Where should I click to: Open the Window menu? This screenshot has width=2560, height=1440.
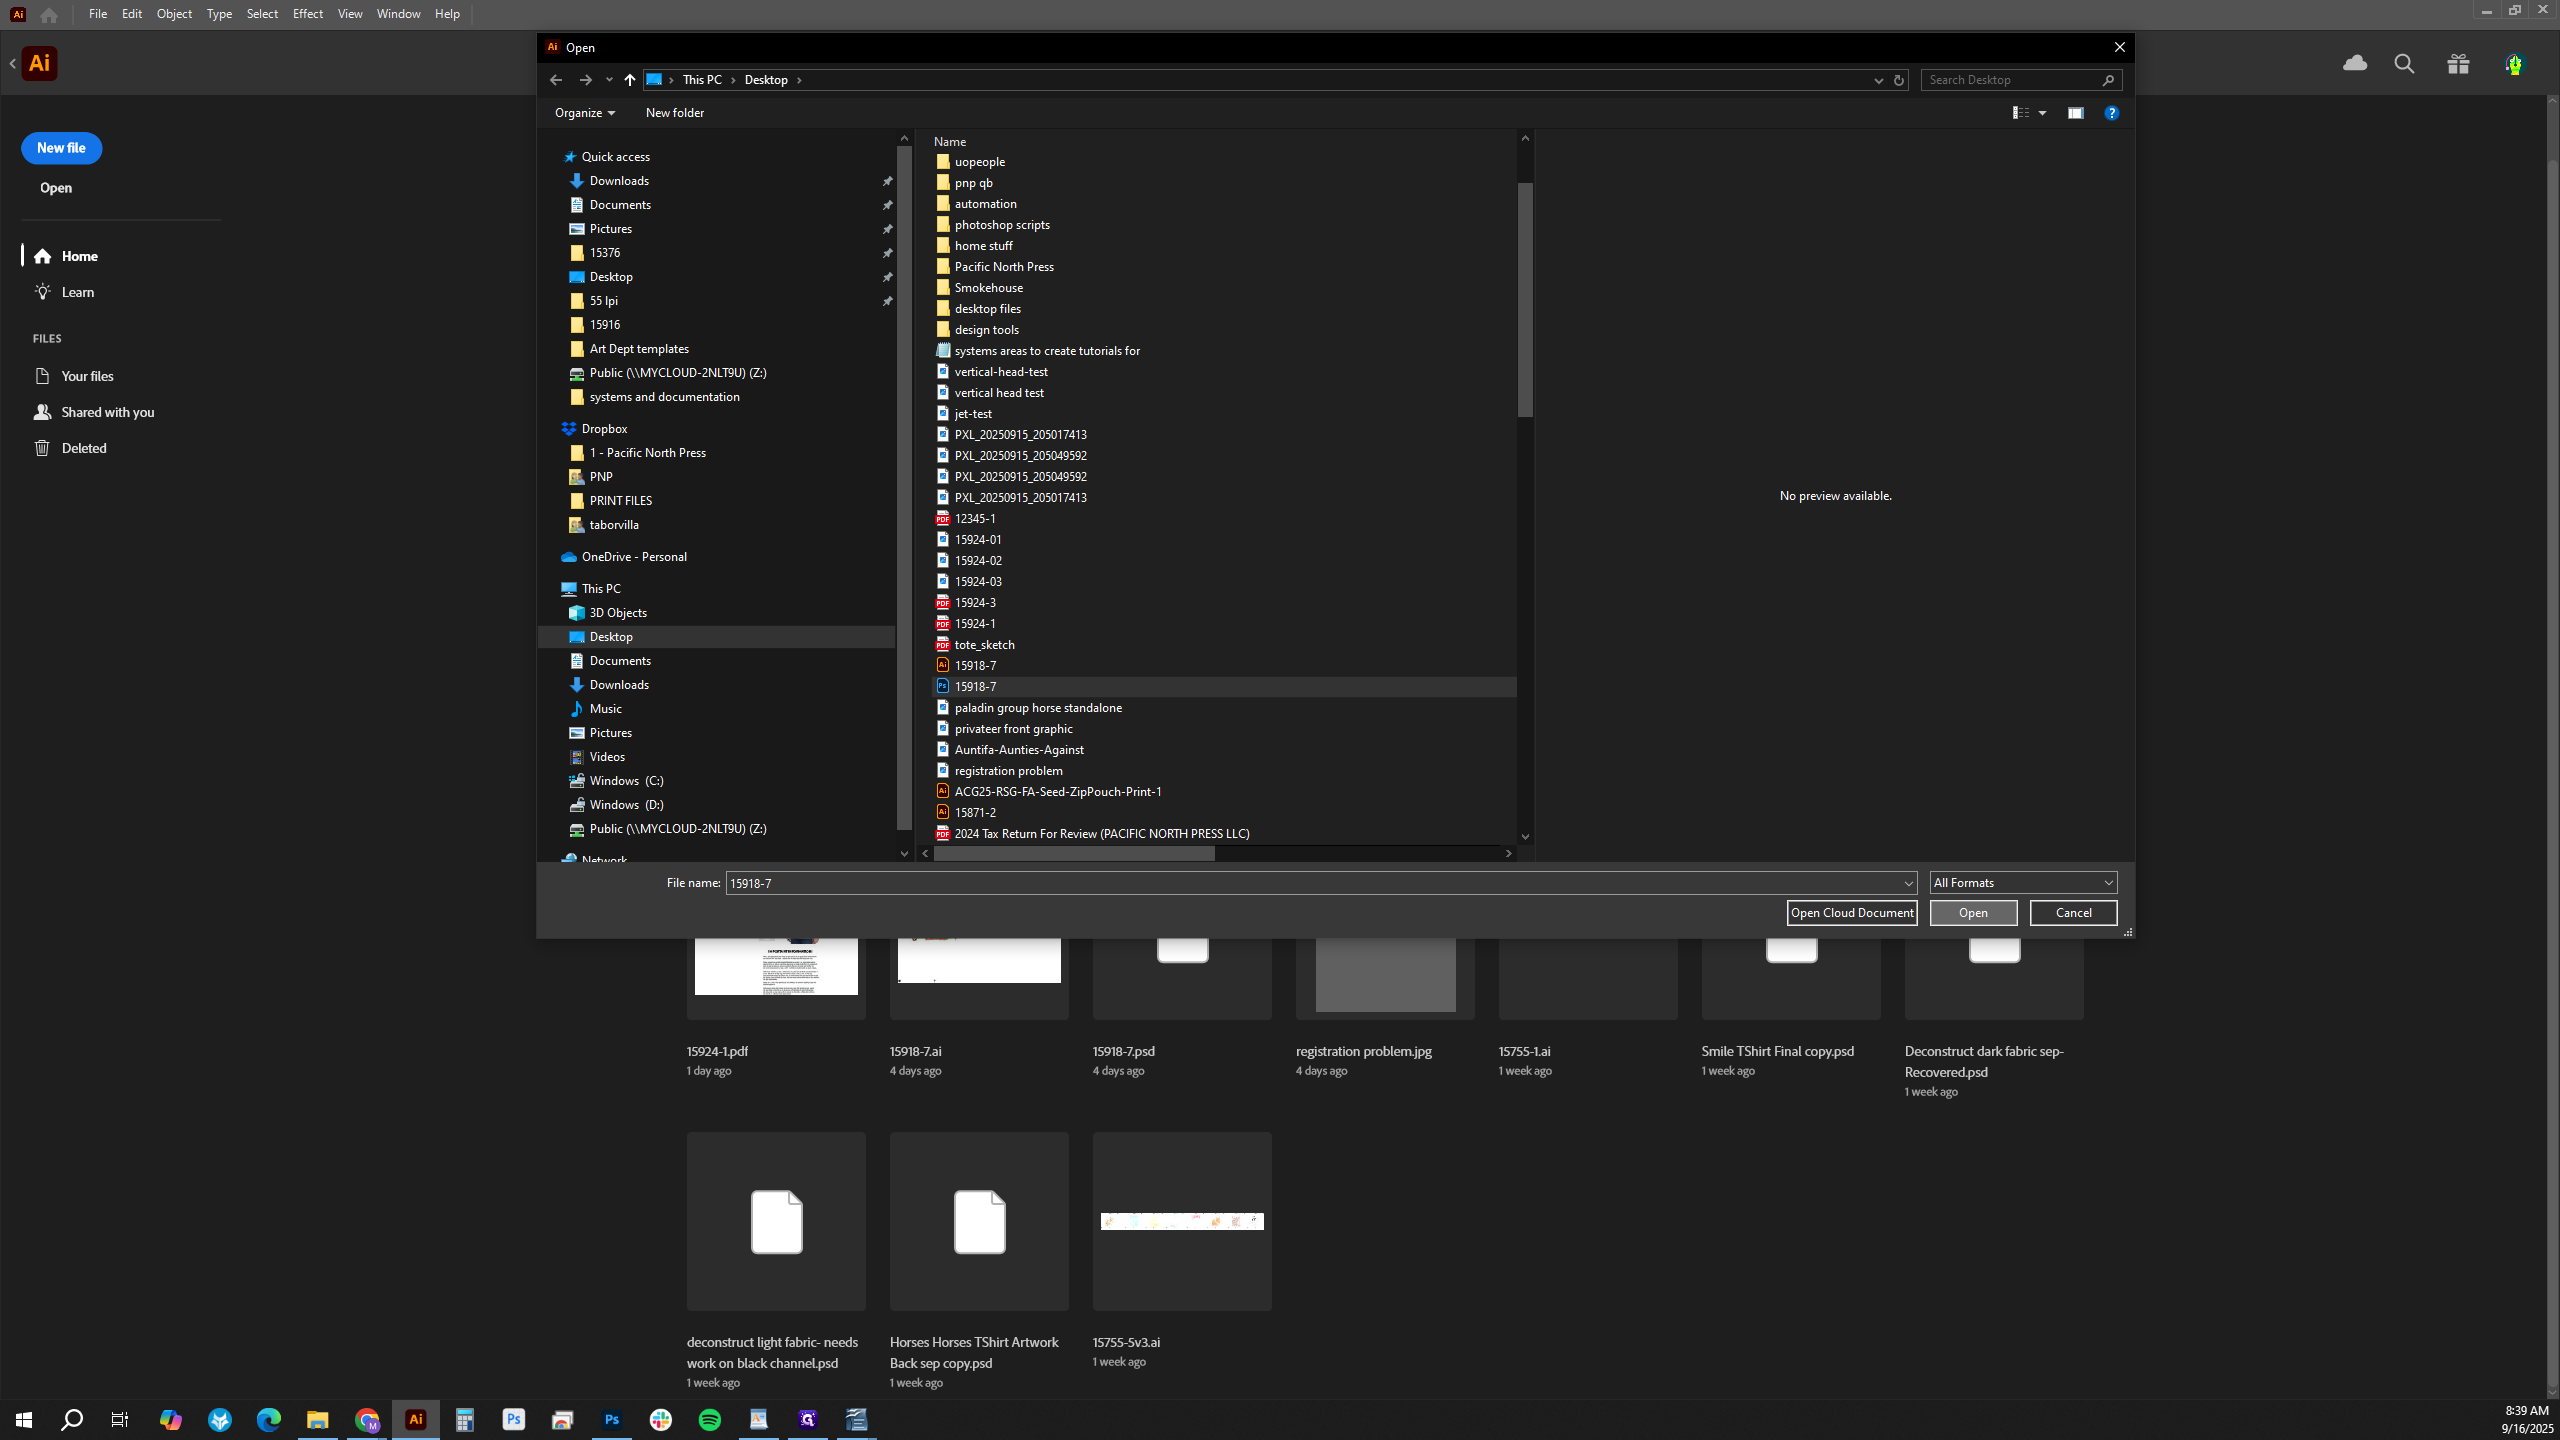398,14
